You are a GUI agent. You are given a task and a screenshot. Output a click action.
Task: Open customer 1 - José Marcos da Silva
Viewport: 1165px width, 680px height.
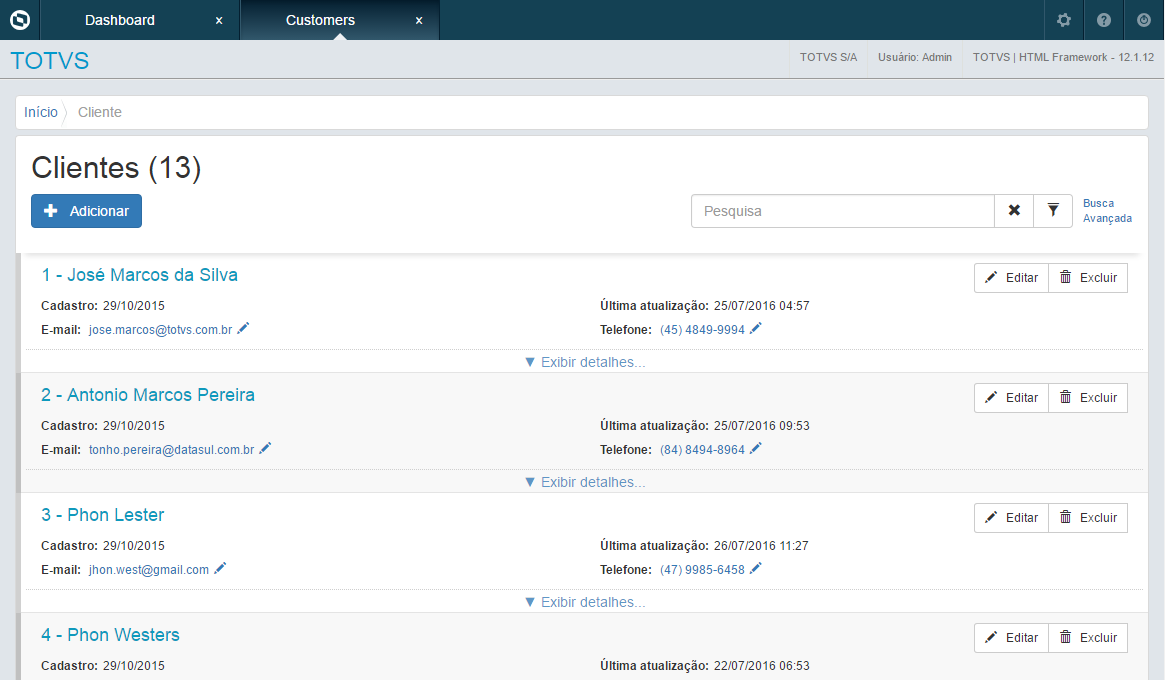coord(140,275)
